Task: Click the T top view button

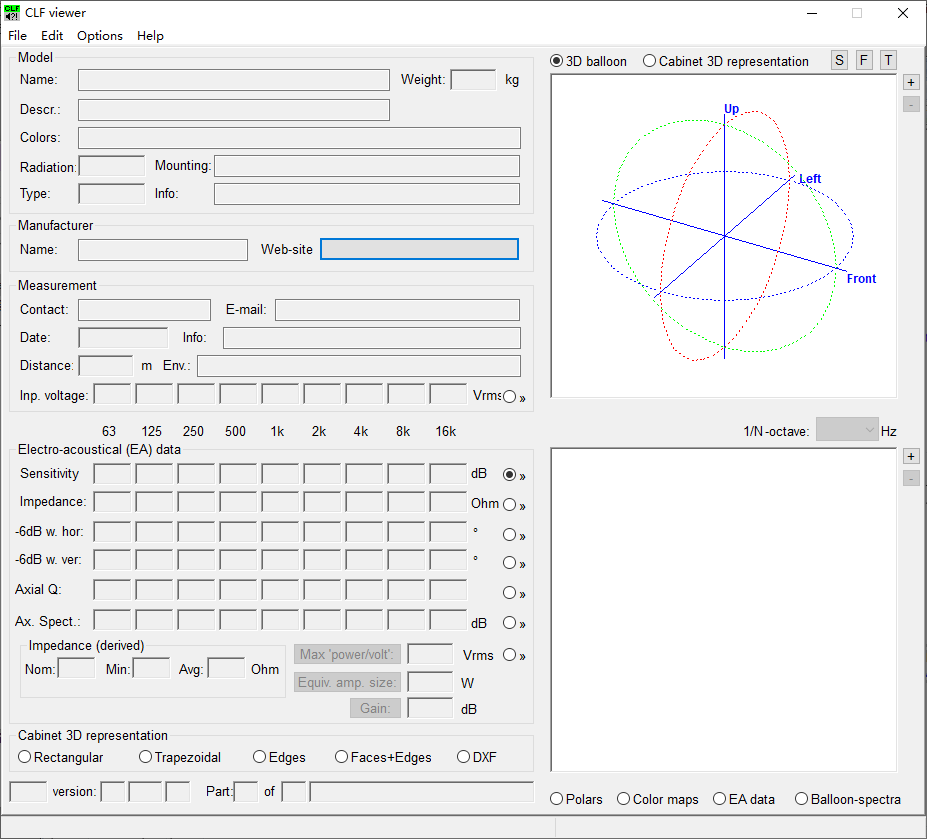Action: point(888,60)
